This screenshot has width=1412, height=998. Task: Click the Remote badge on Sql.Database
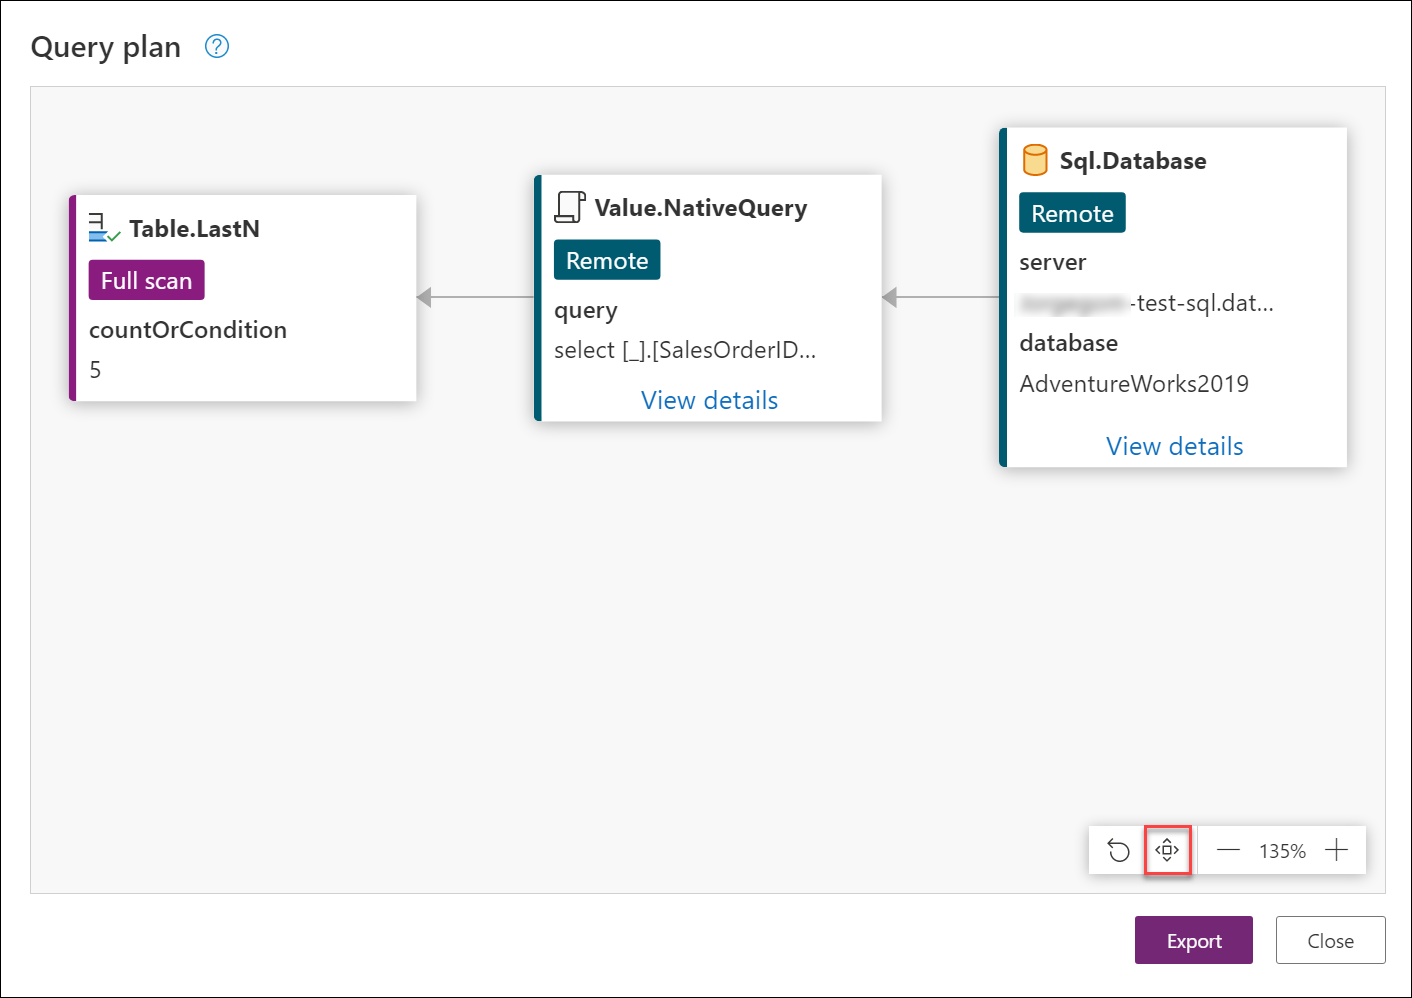point(1072,213)
